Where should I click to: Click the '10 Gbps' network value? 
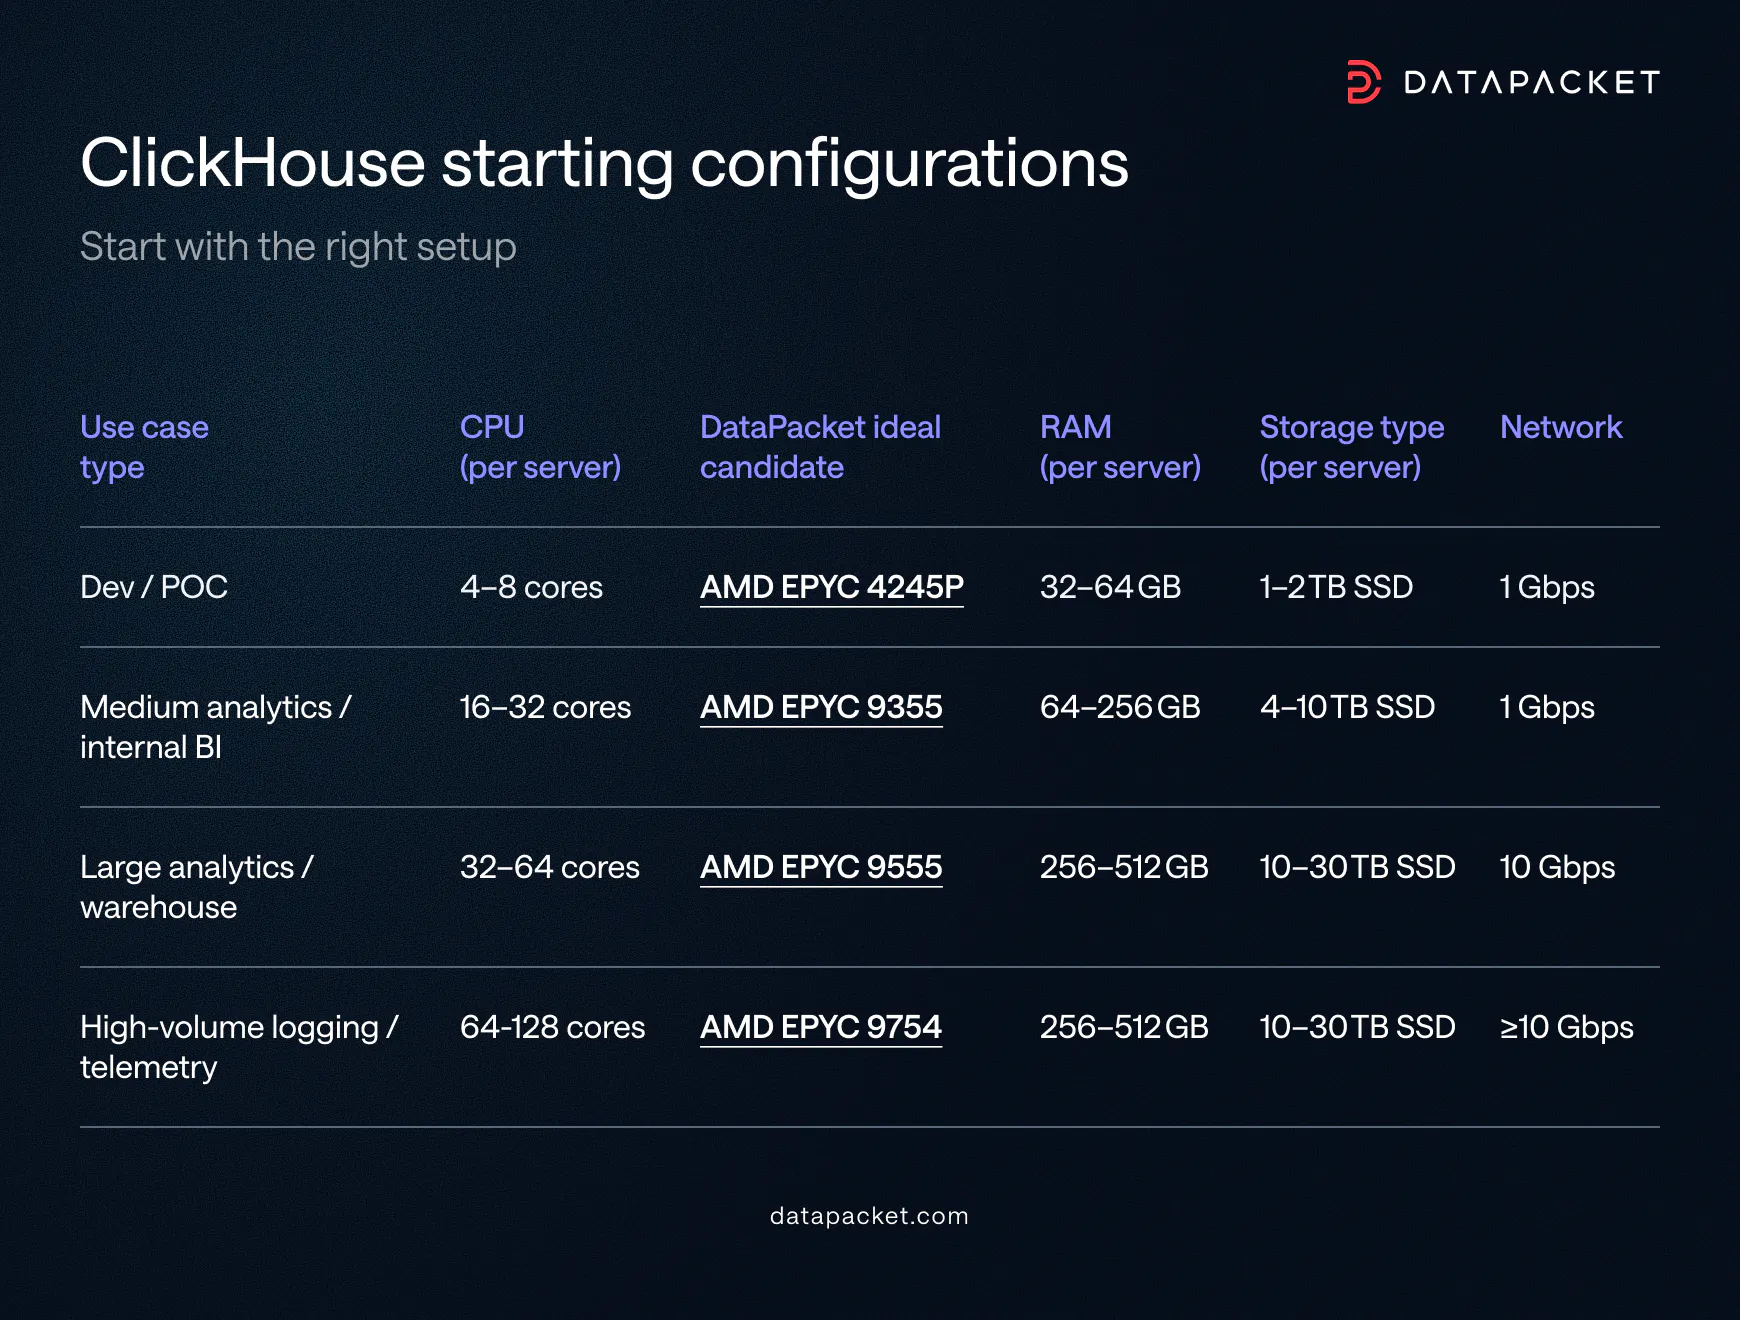(x=1556, y=868)
